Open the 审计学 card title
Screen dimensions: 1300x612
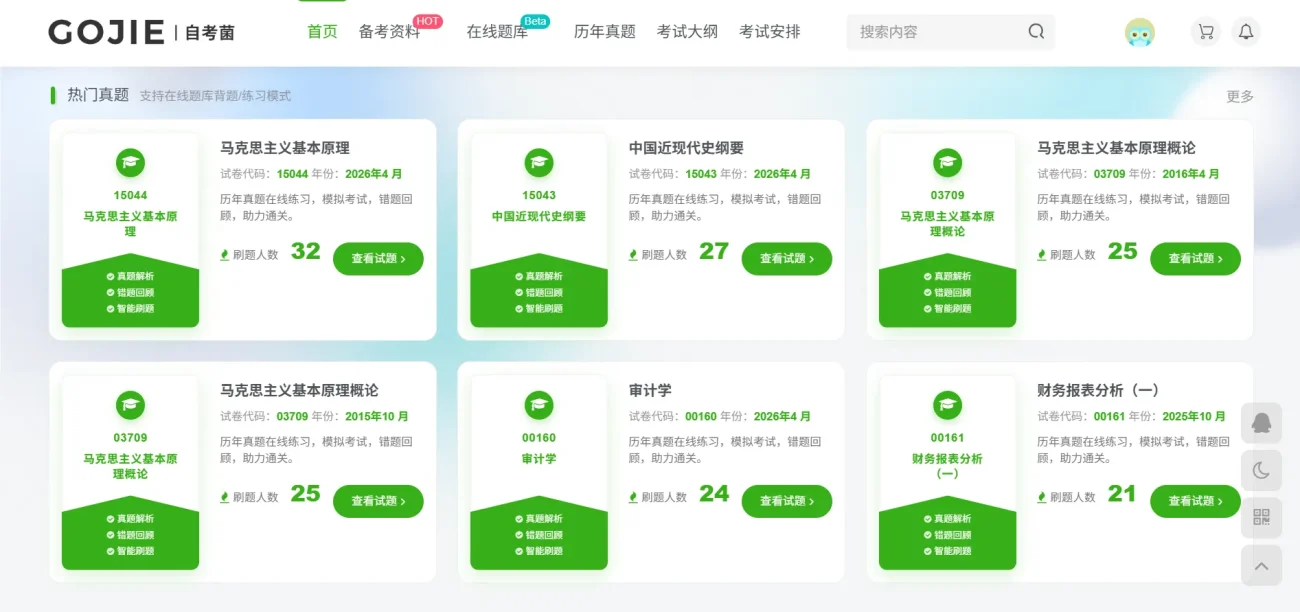650,390
